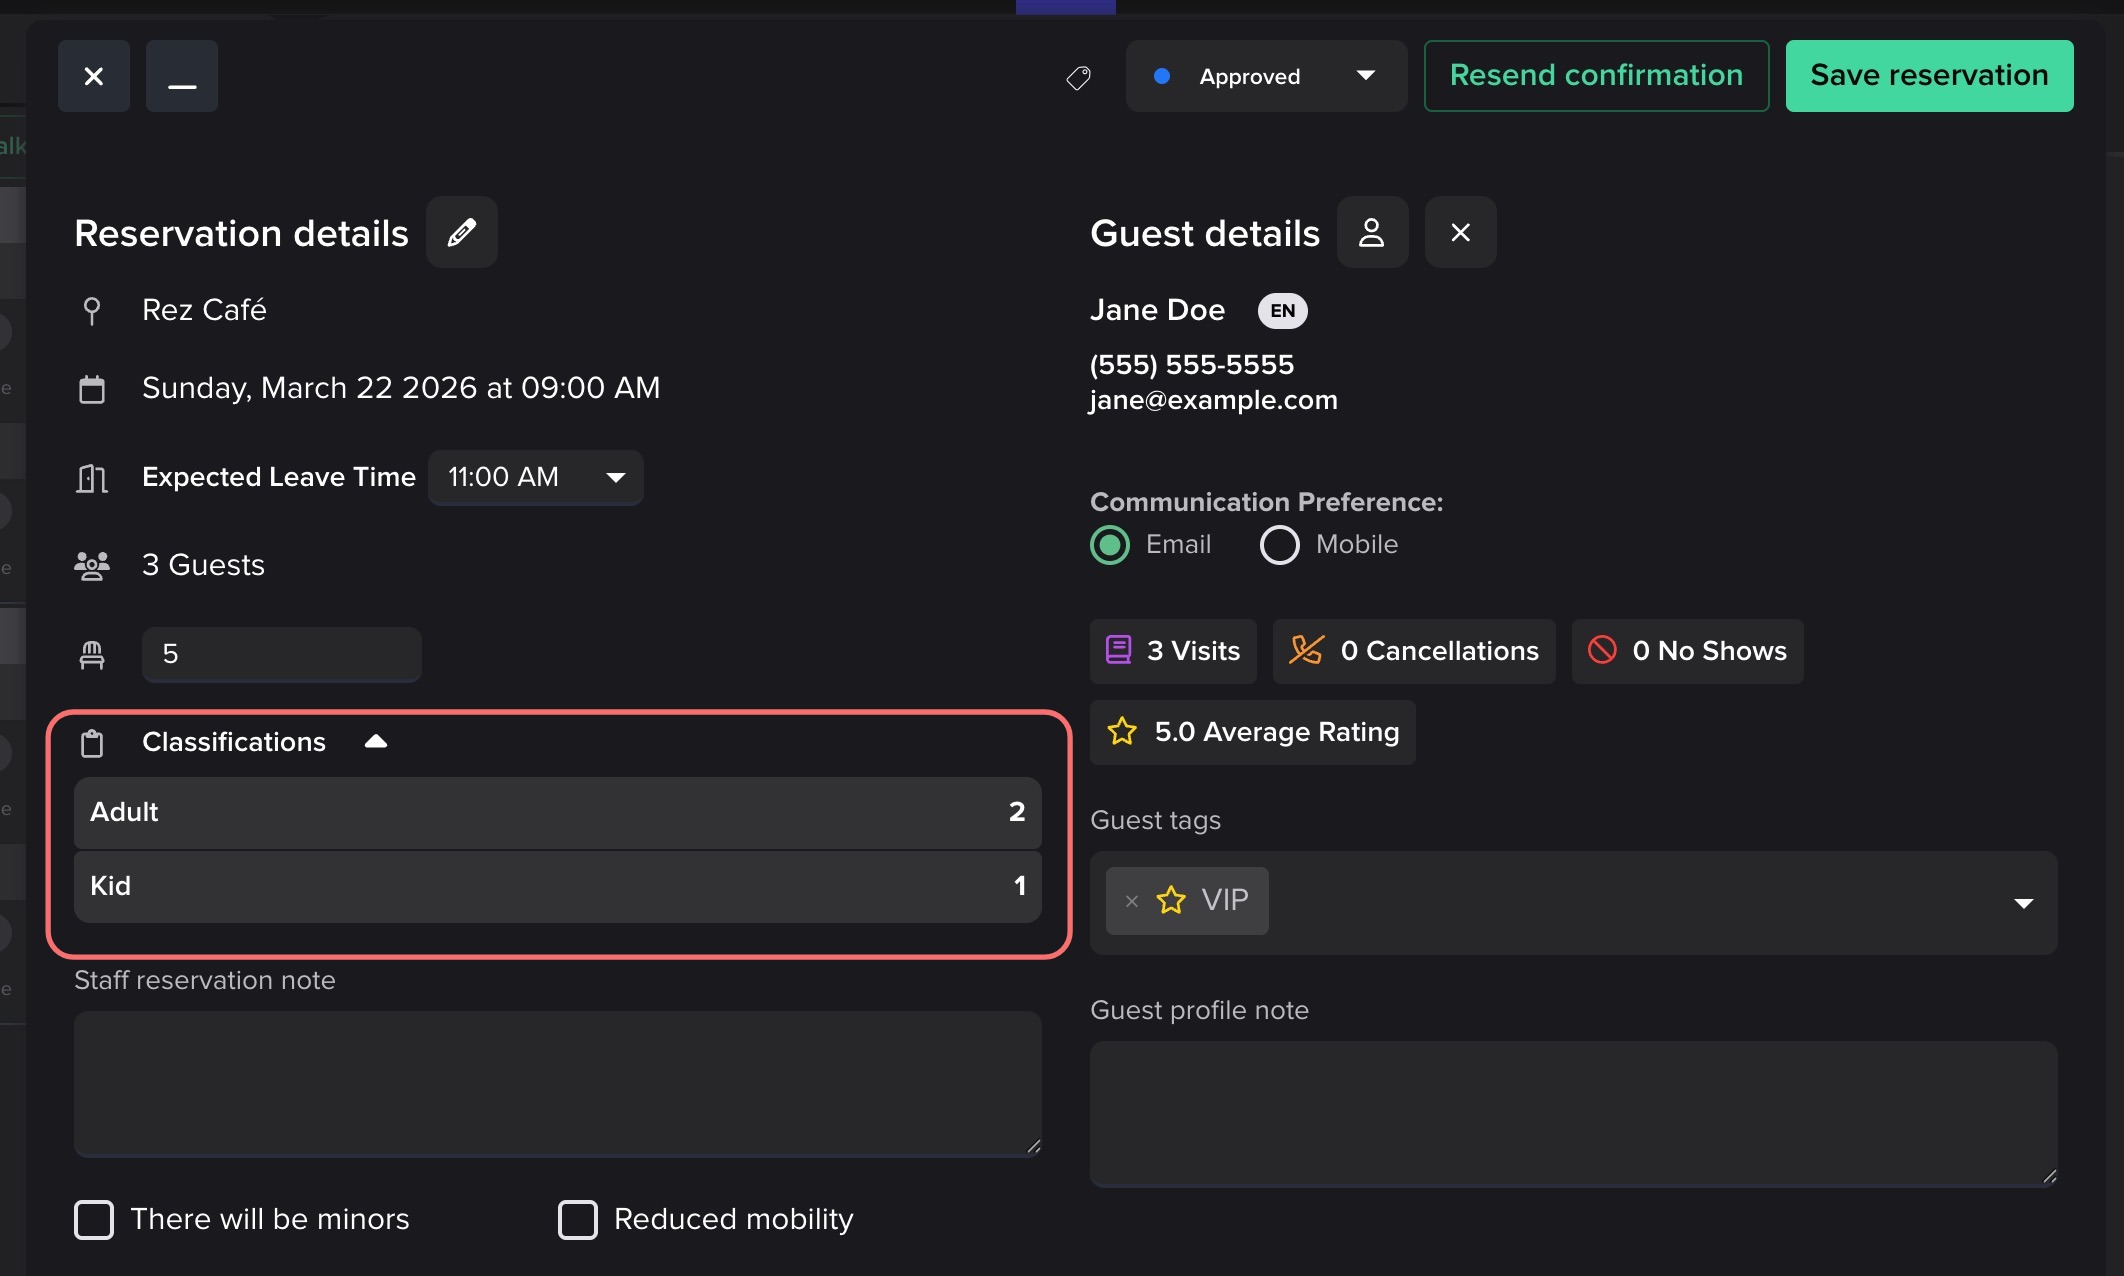
Task: Click the table number field showing 5
Action: 281,654
